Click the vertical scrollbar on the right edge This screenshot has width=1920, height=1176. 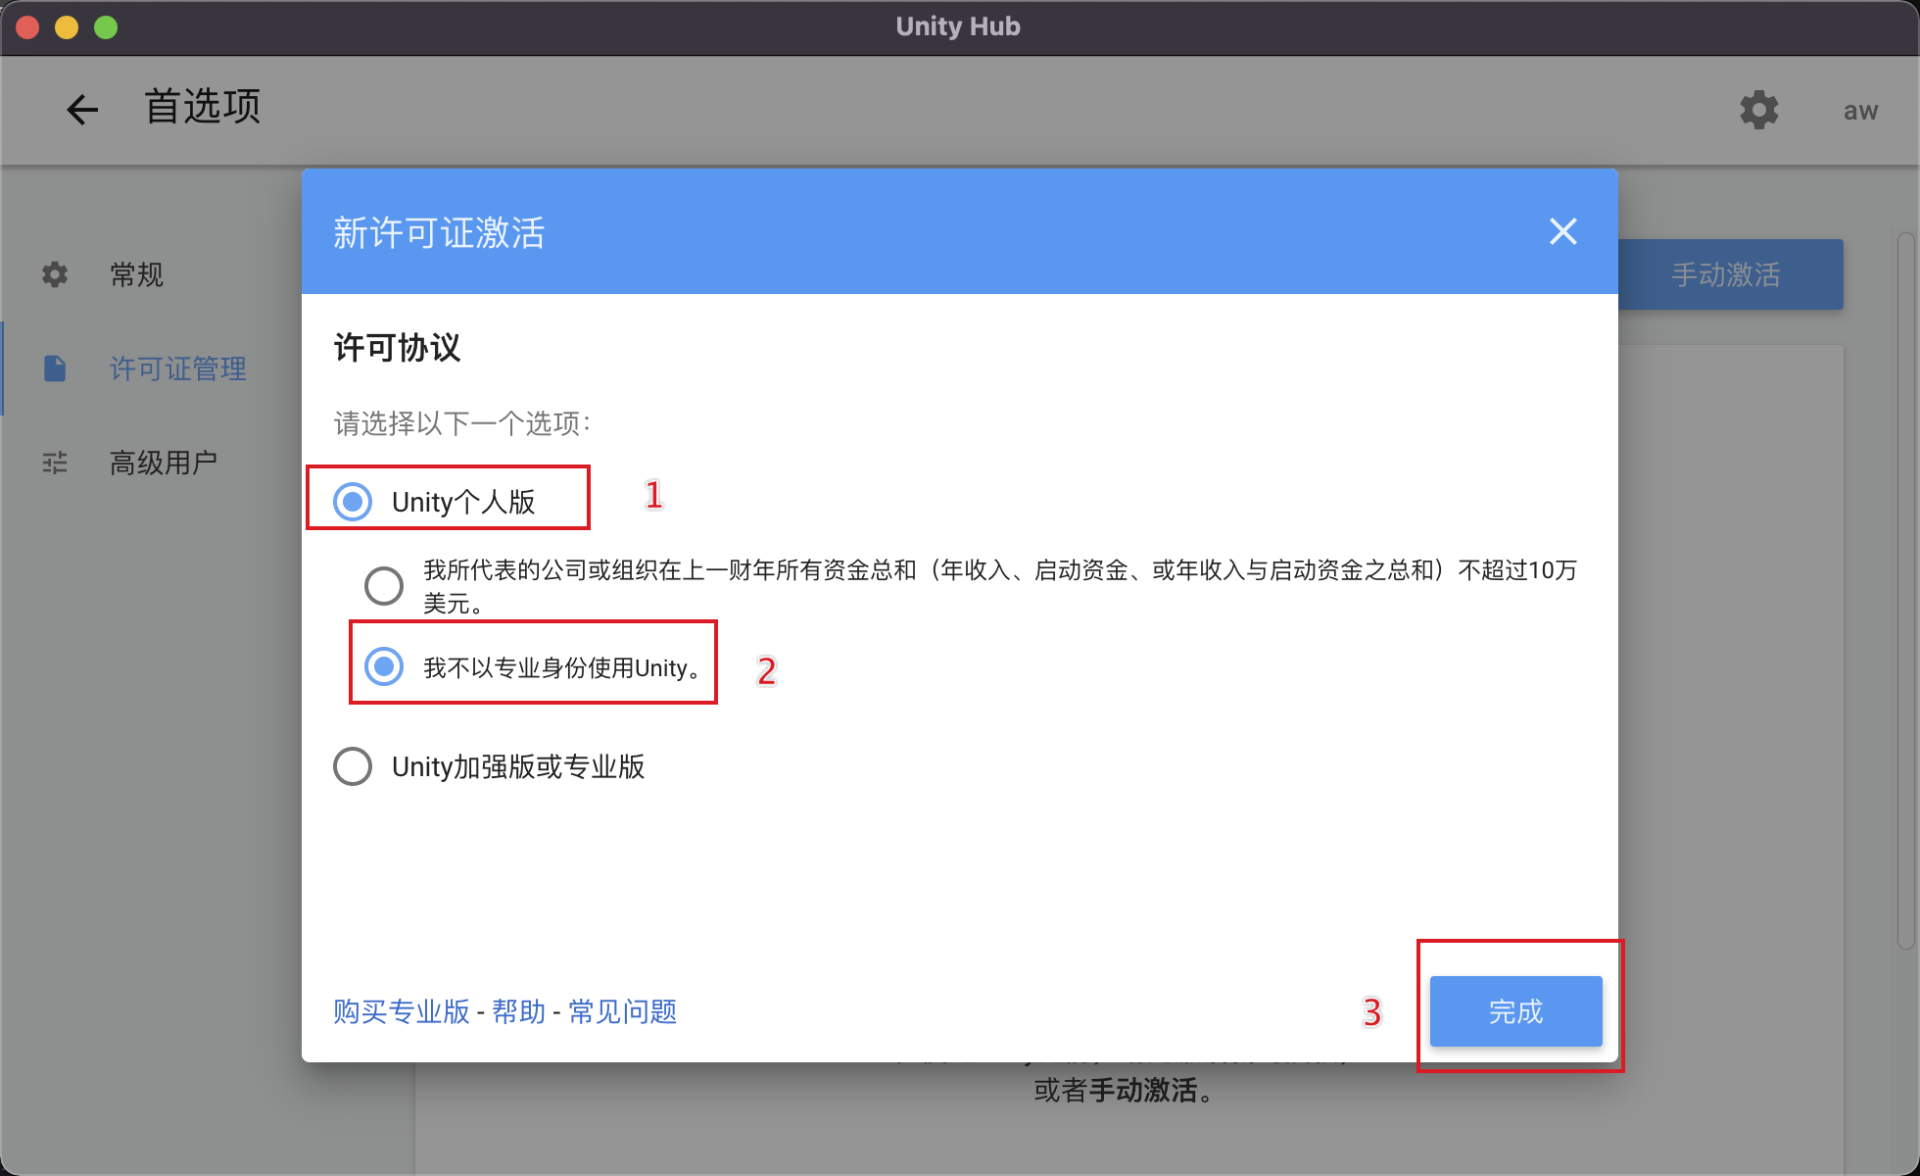[x=1906, y=590]
